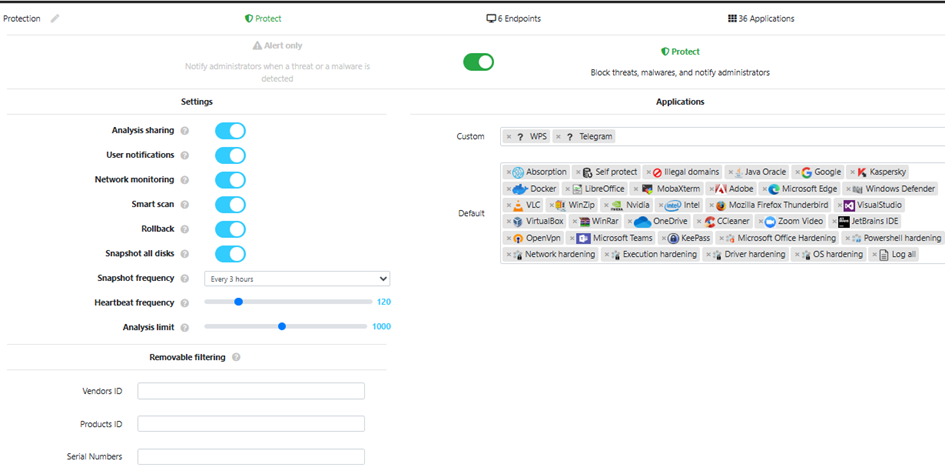Click the Adobe logo icon
The height and width of the screenshot is (471, 945).
(x=720, y=189)
